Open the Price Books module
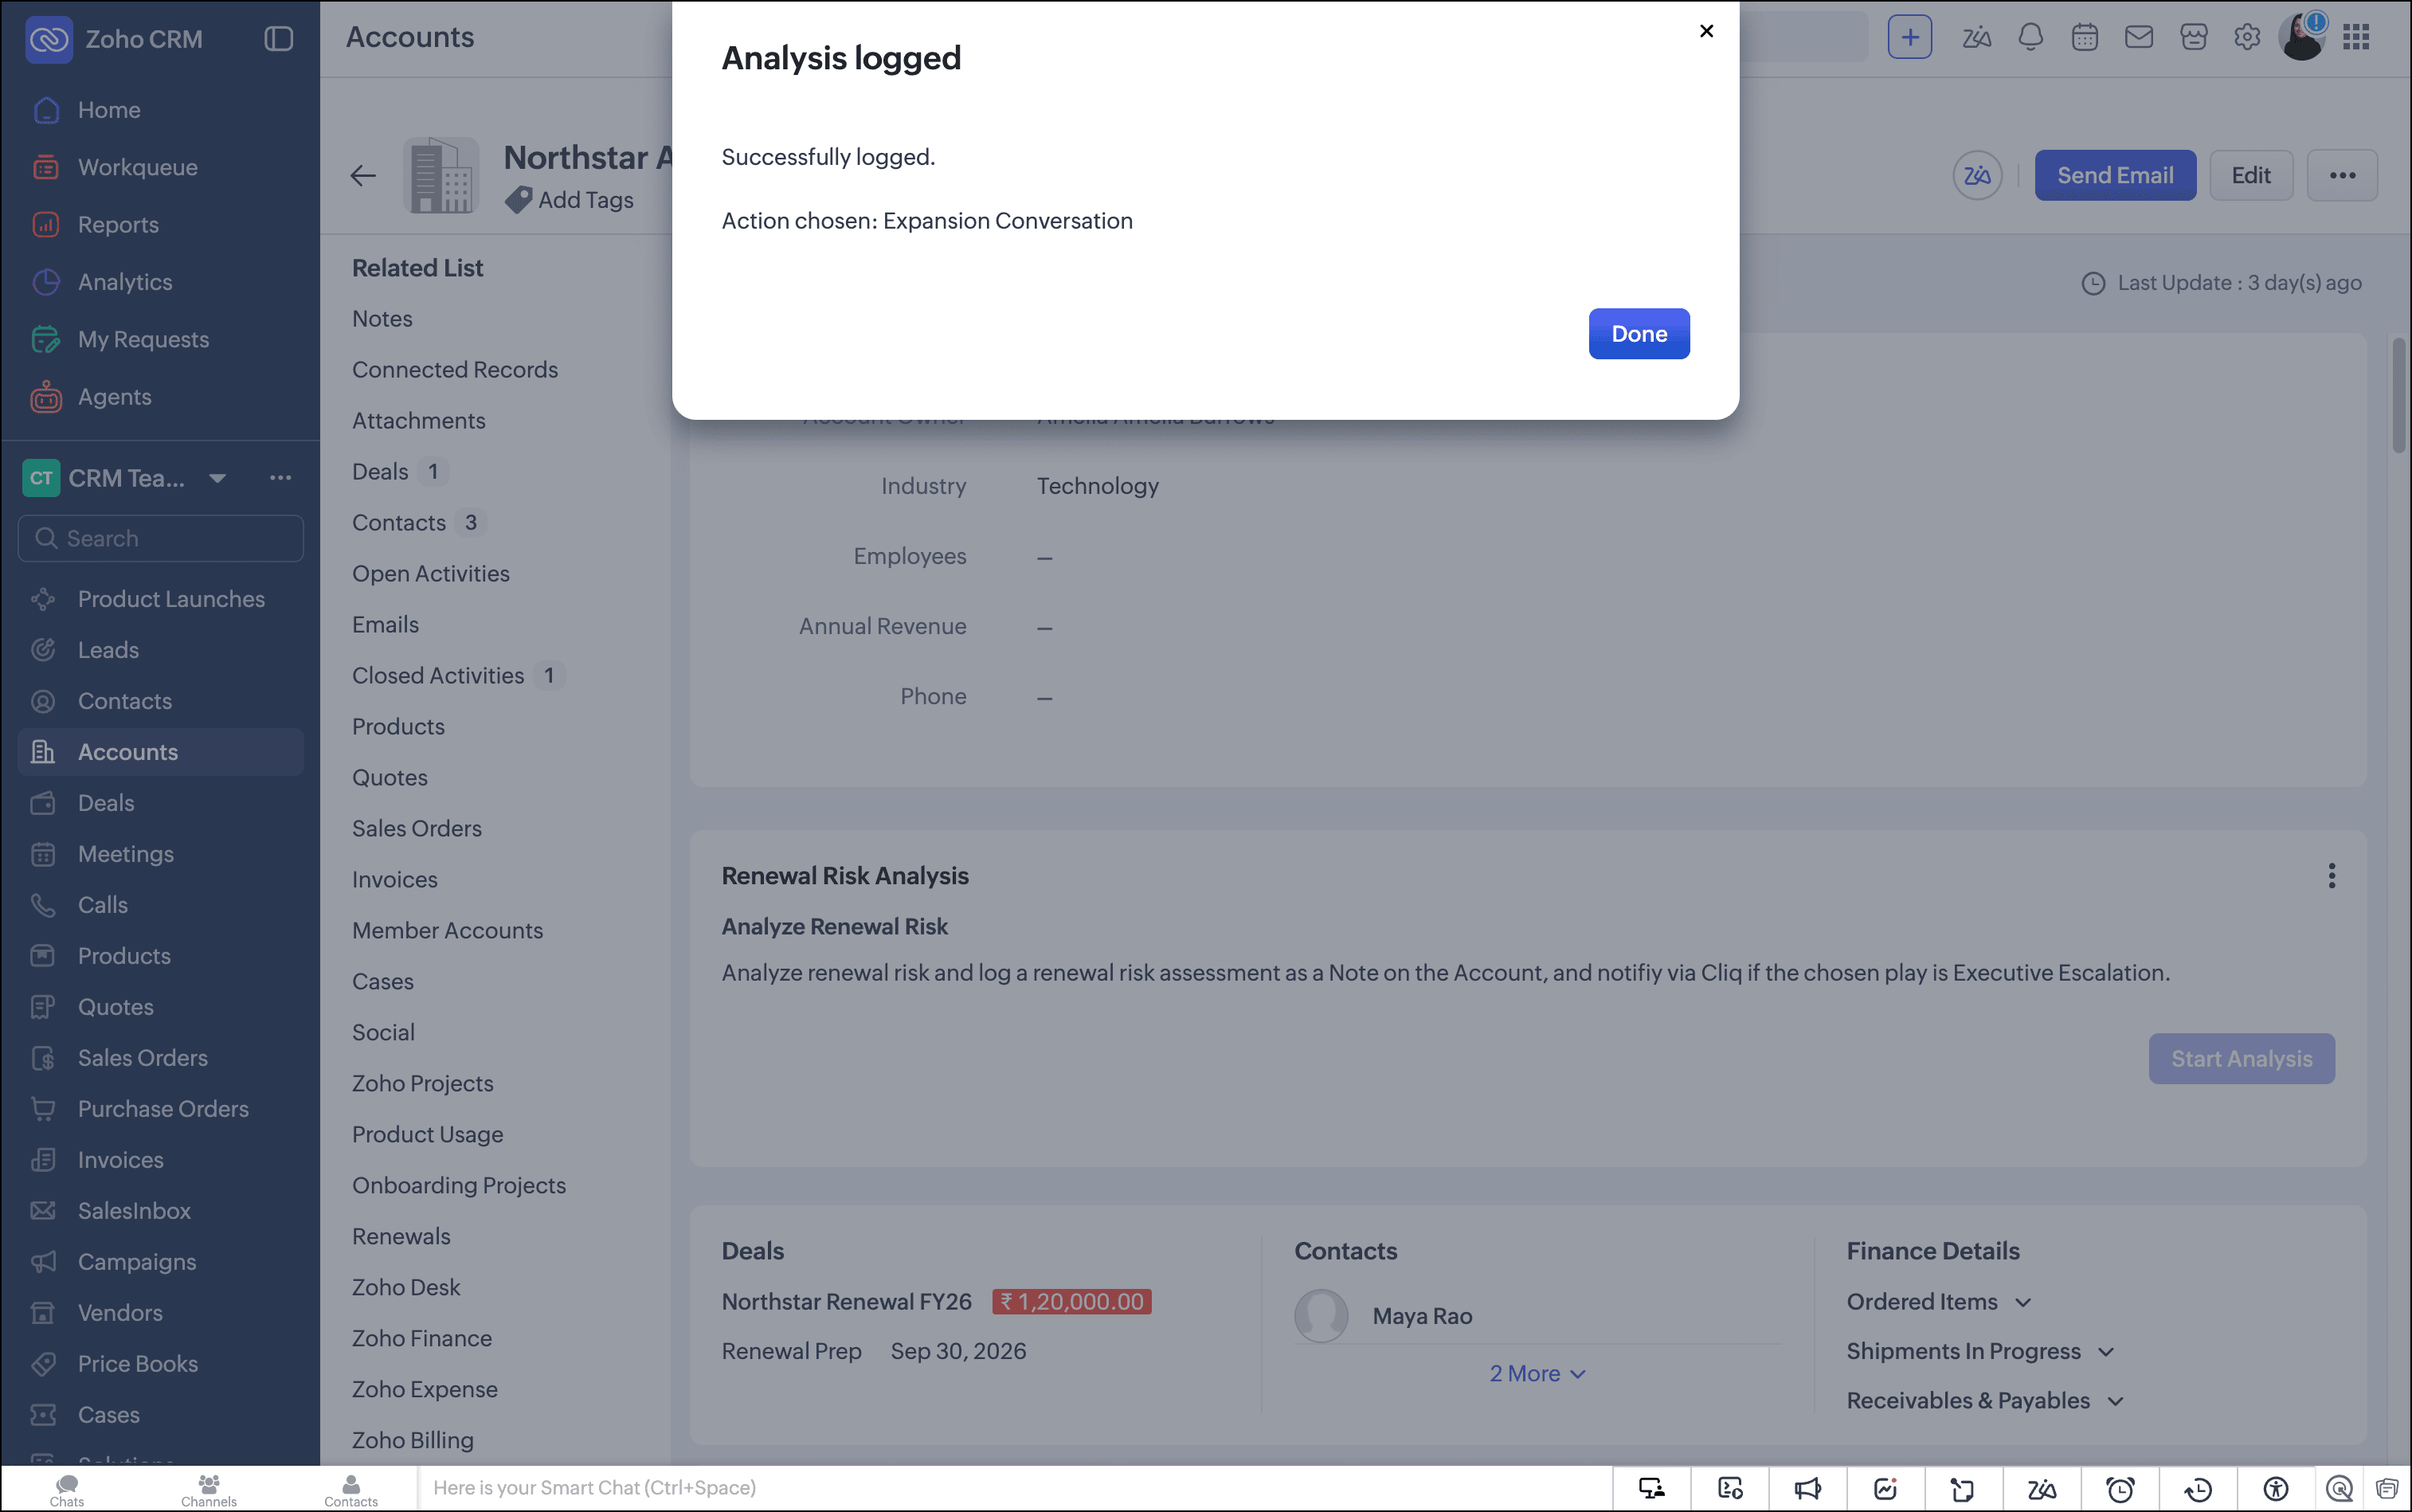 click(x=138, y=1364)
